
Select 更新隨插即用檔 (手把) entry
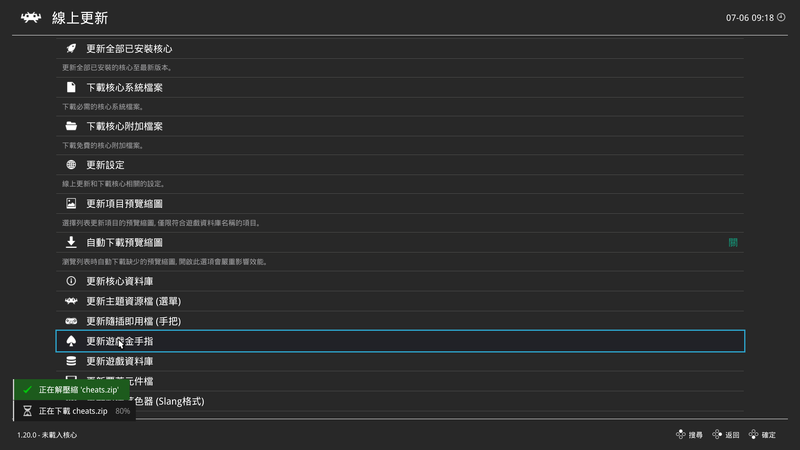tap(400, 321)
